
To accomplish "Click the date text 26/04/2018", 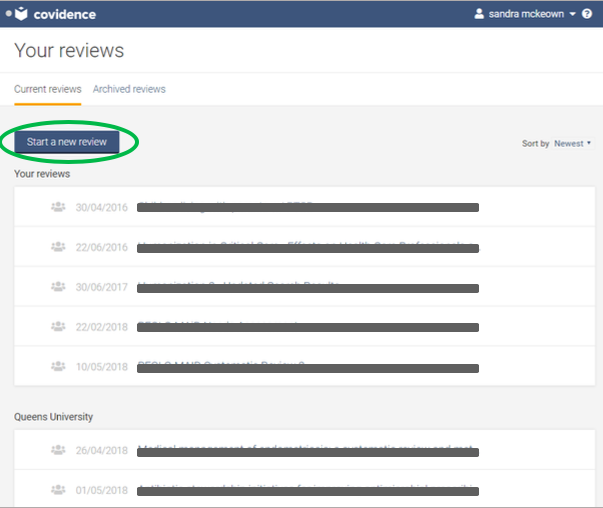I will (x=102, y=451).
